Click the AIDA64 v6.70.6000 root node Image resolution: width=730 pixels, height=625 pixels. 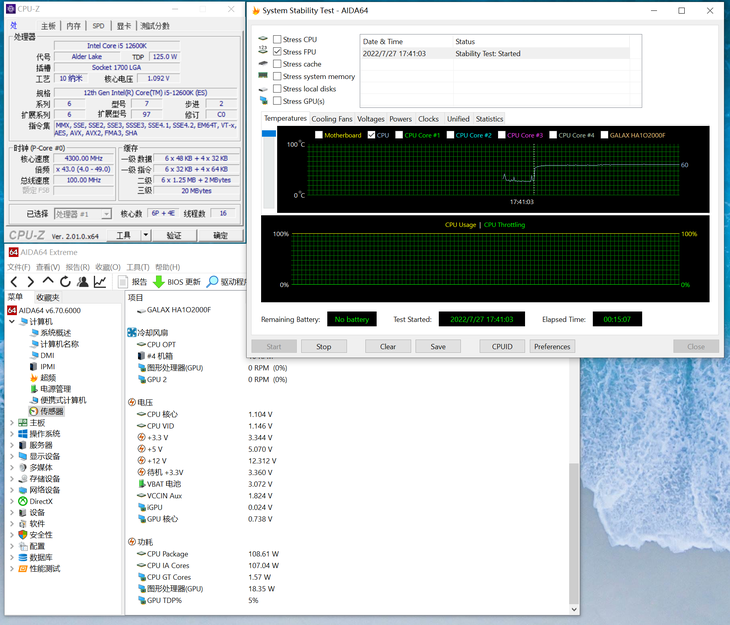(44, 310)
